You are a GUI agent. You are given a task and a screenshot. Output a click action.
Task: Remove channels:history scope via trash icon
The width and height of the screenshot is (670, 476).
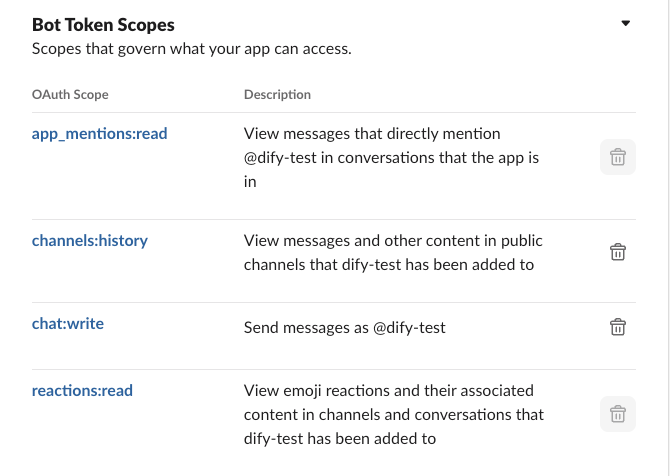[617, 252]
